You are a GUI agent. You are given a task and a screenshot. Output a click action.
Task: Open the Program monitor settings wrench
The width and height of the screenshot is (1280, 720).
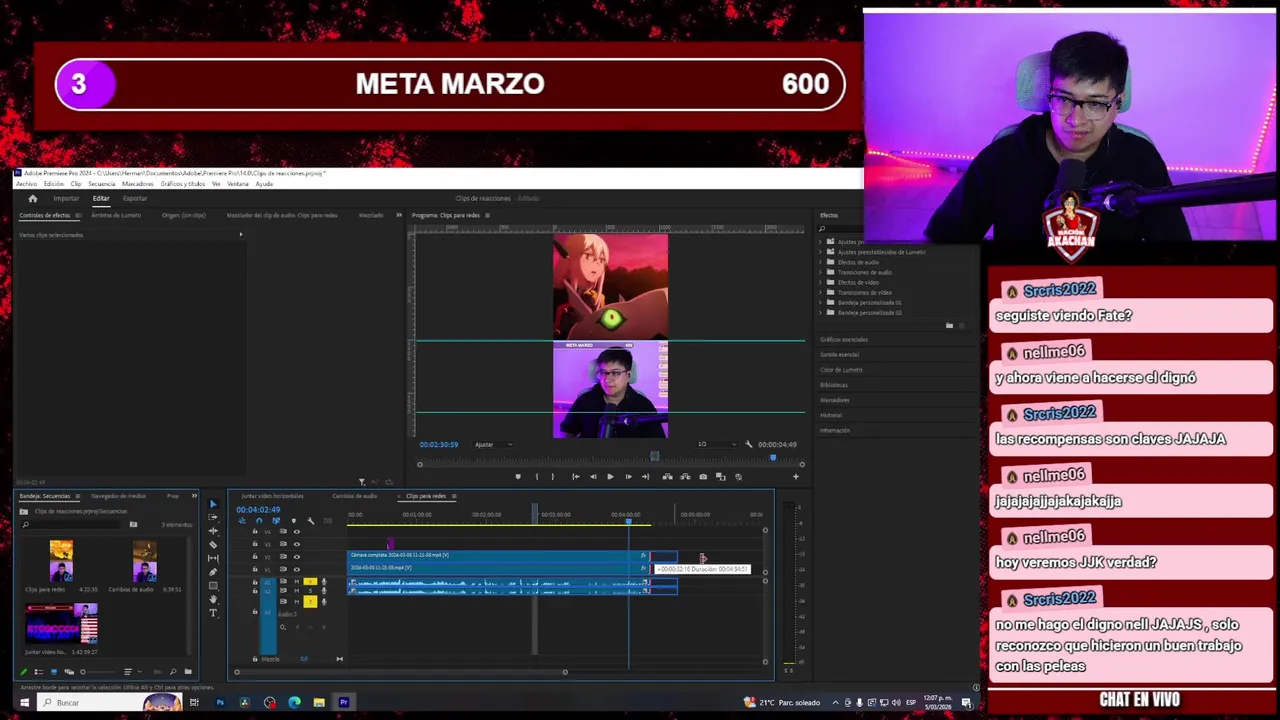pyautogui.click(x=748, y=444)
